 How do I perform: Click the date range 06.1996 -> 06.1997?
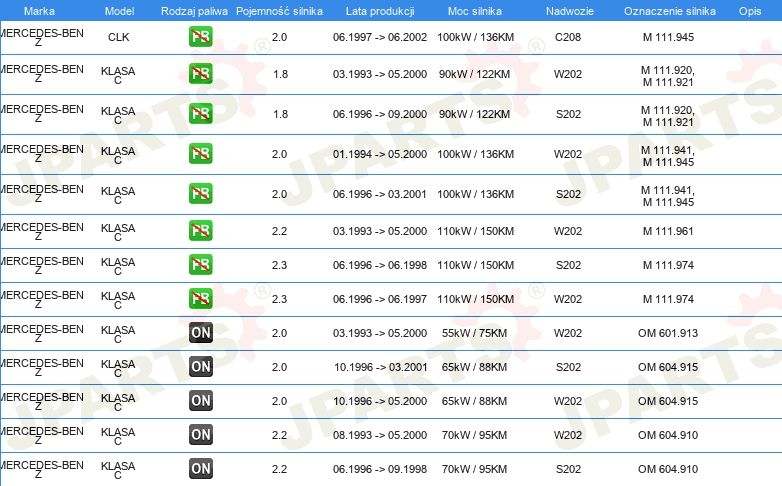[x=380, y=299]
